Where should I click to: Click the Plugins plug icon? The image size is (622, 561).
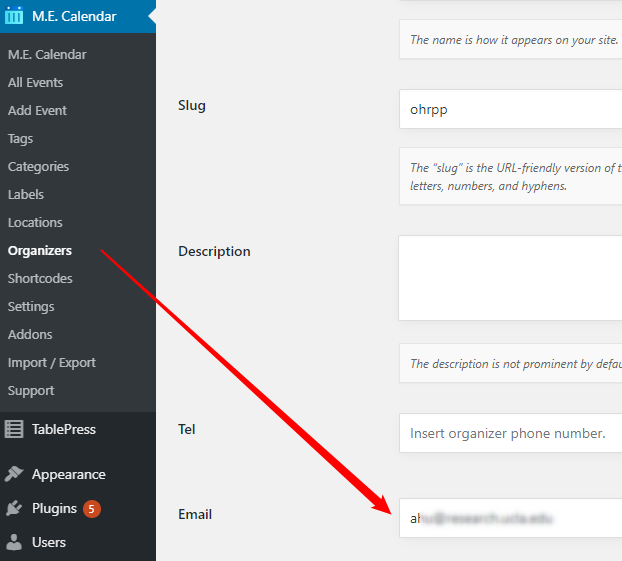pos(14,508)
